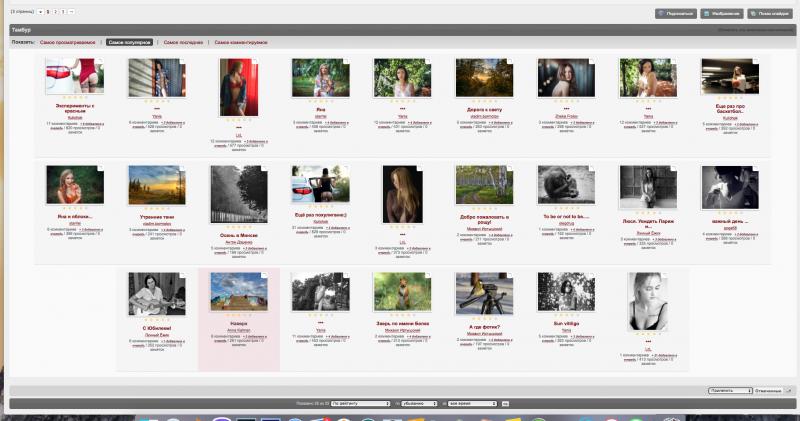Tick the checkbox on 'Еще раз про баскетбол' photo
The width and height of the screenshot is (800, 421).
pos(756,61)
